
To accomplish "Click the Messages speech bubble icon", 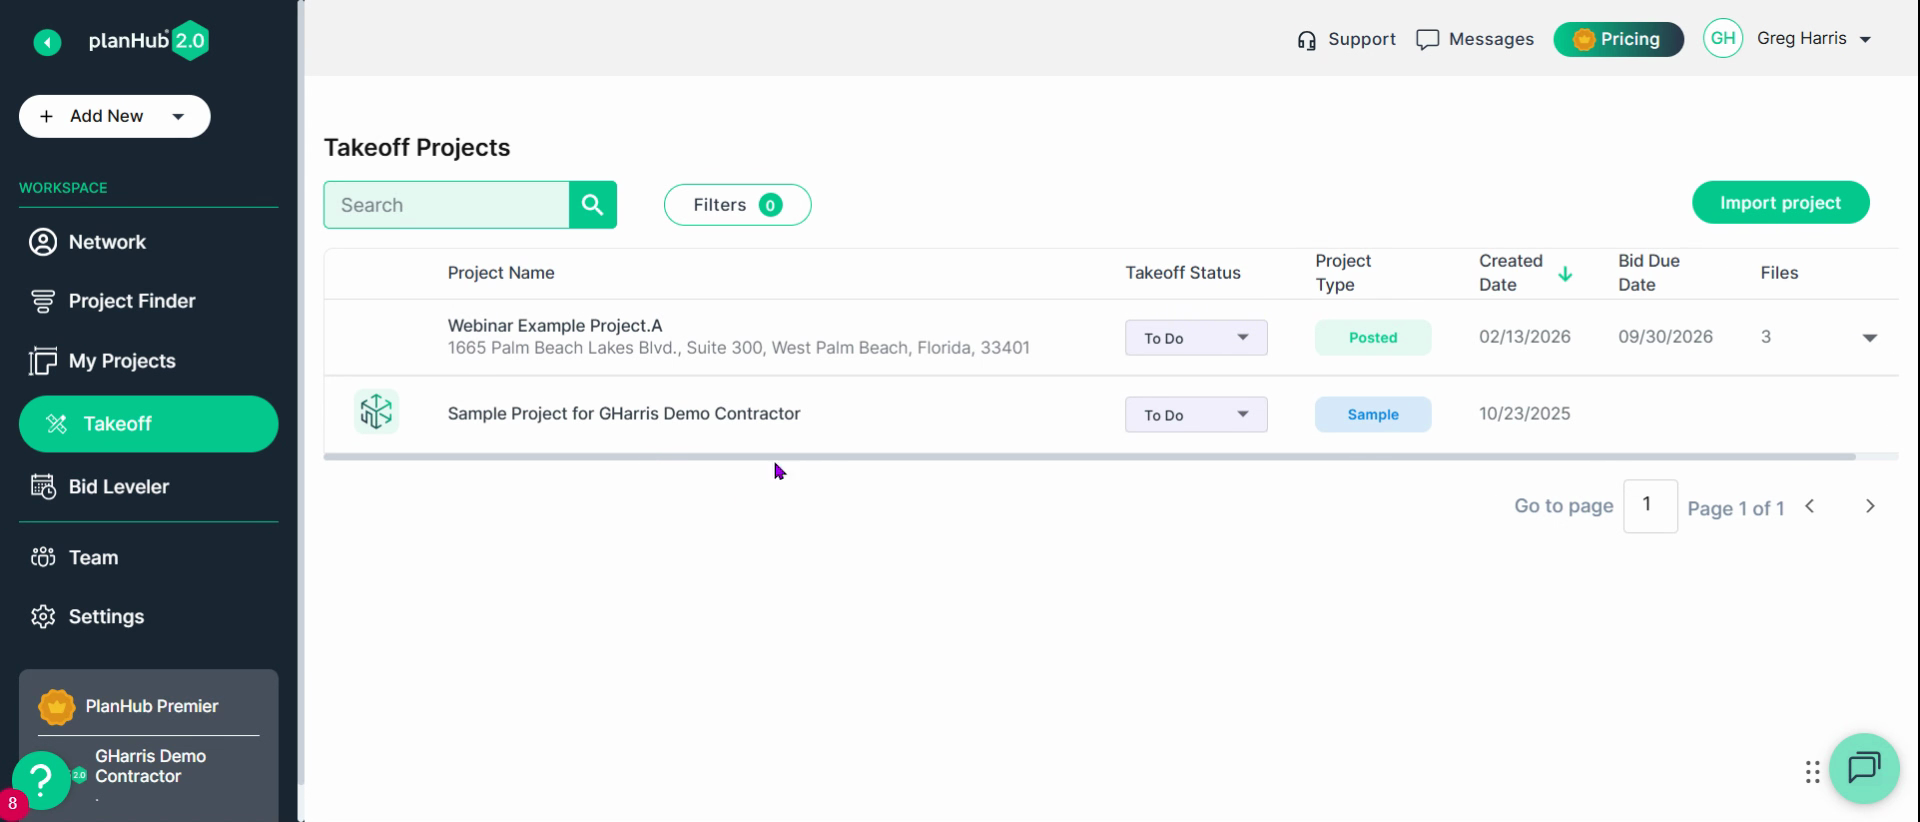I will click(x=1427, y=40).
